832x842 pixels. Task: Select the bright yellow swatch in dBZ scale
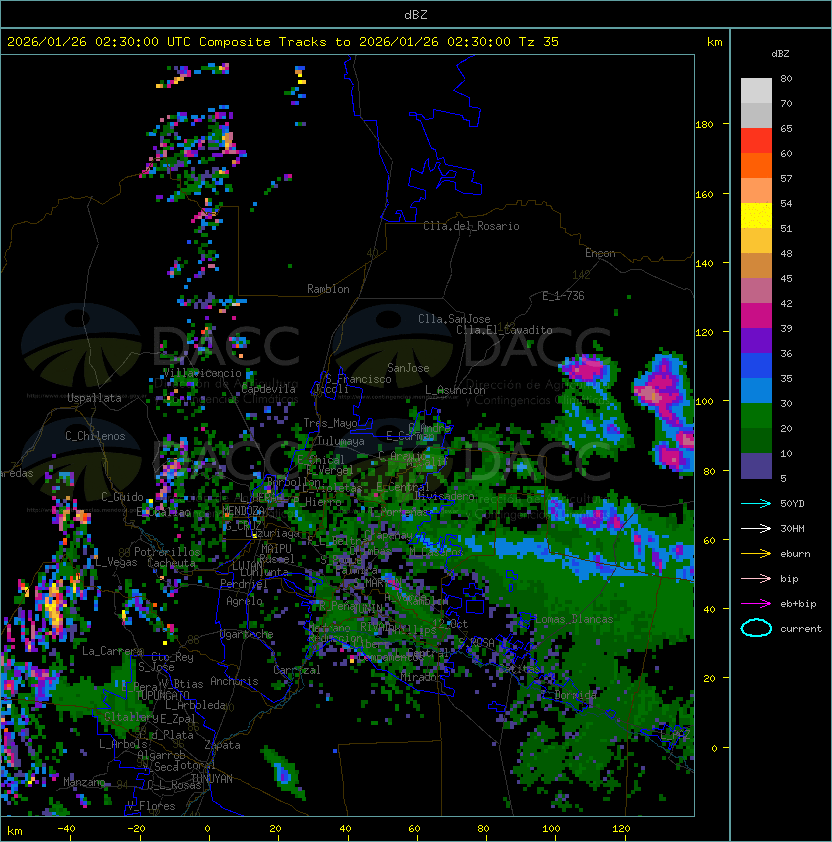tap(756, 216)
